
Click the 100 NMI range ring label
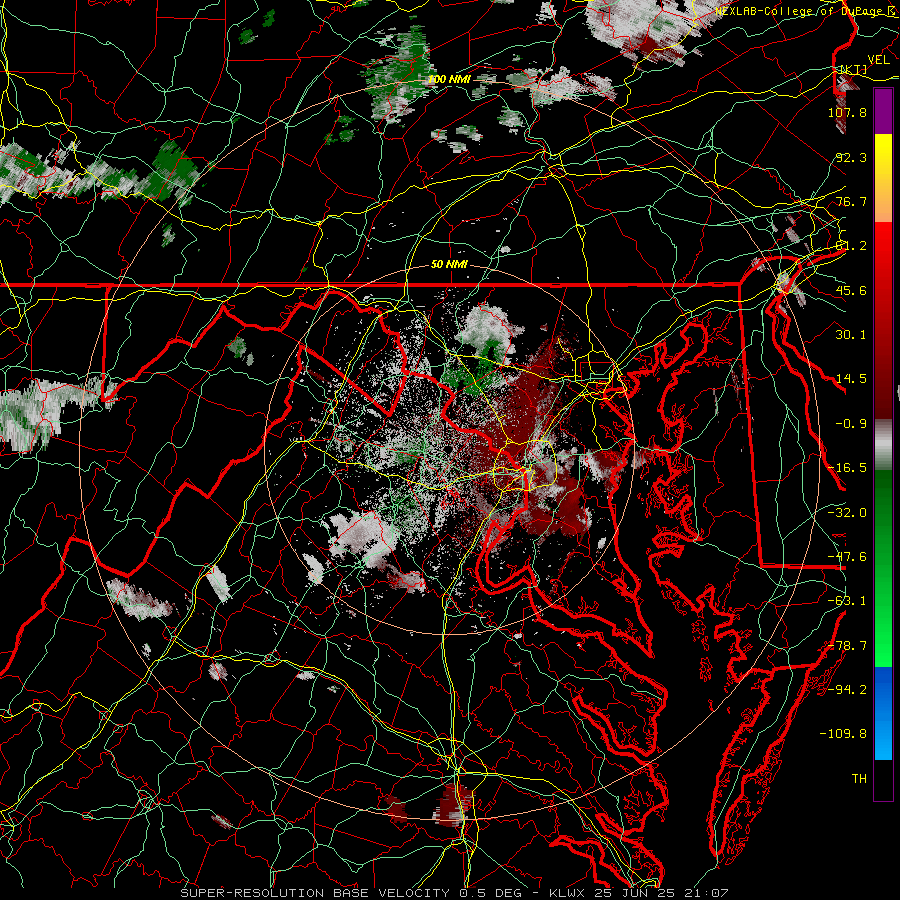(449, 79)
